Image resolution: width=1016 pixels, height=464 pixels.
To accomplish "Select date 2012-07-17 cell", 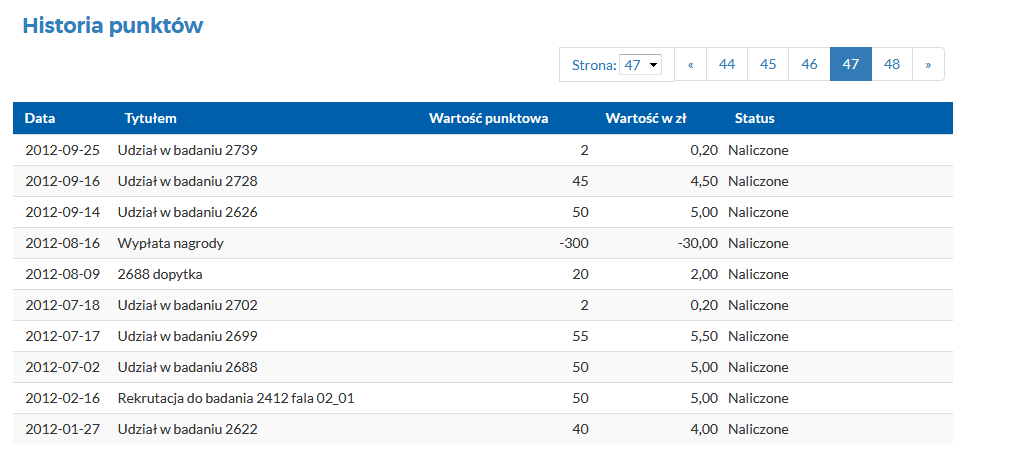I will (63, 336).
